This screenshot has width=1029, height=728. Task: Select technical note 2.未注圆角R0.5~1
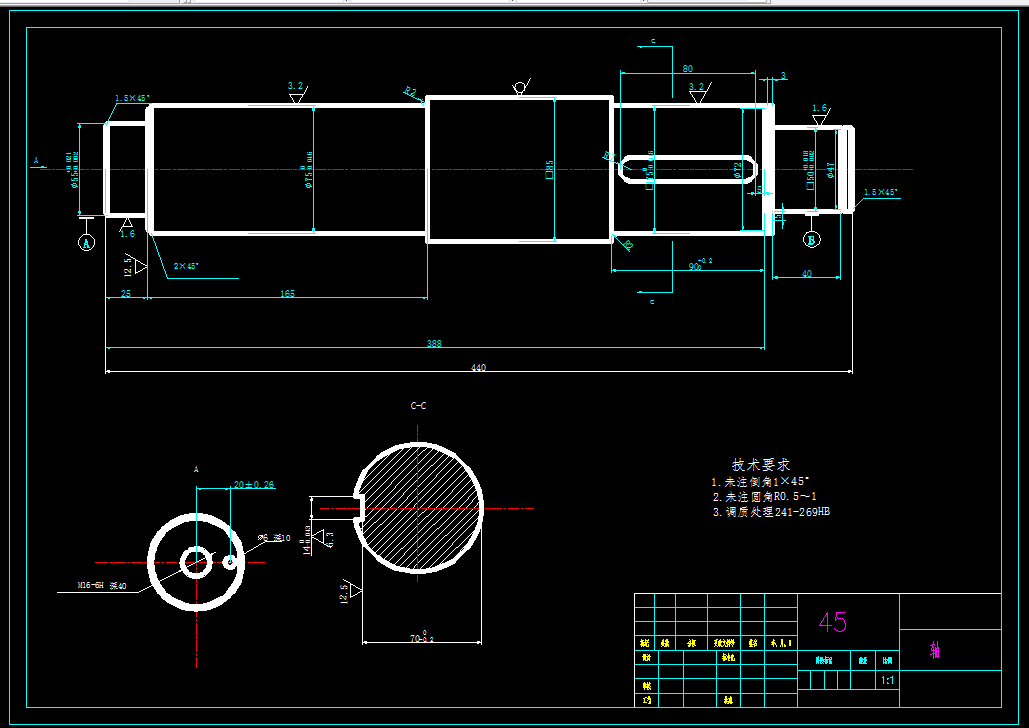[x=765, y=497]
